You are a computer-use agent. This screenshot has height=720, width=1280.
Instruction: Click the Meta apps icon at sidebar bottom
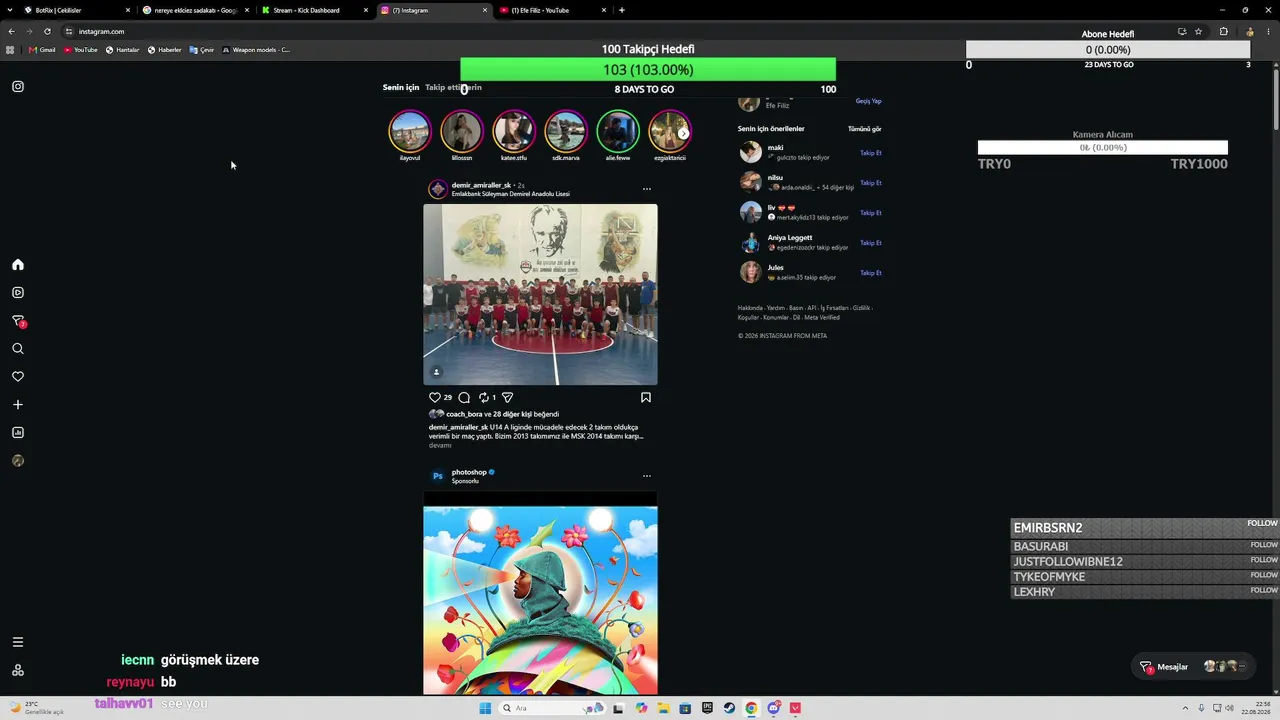tap(18, 670)
